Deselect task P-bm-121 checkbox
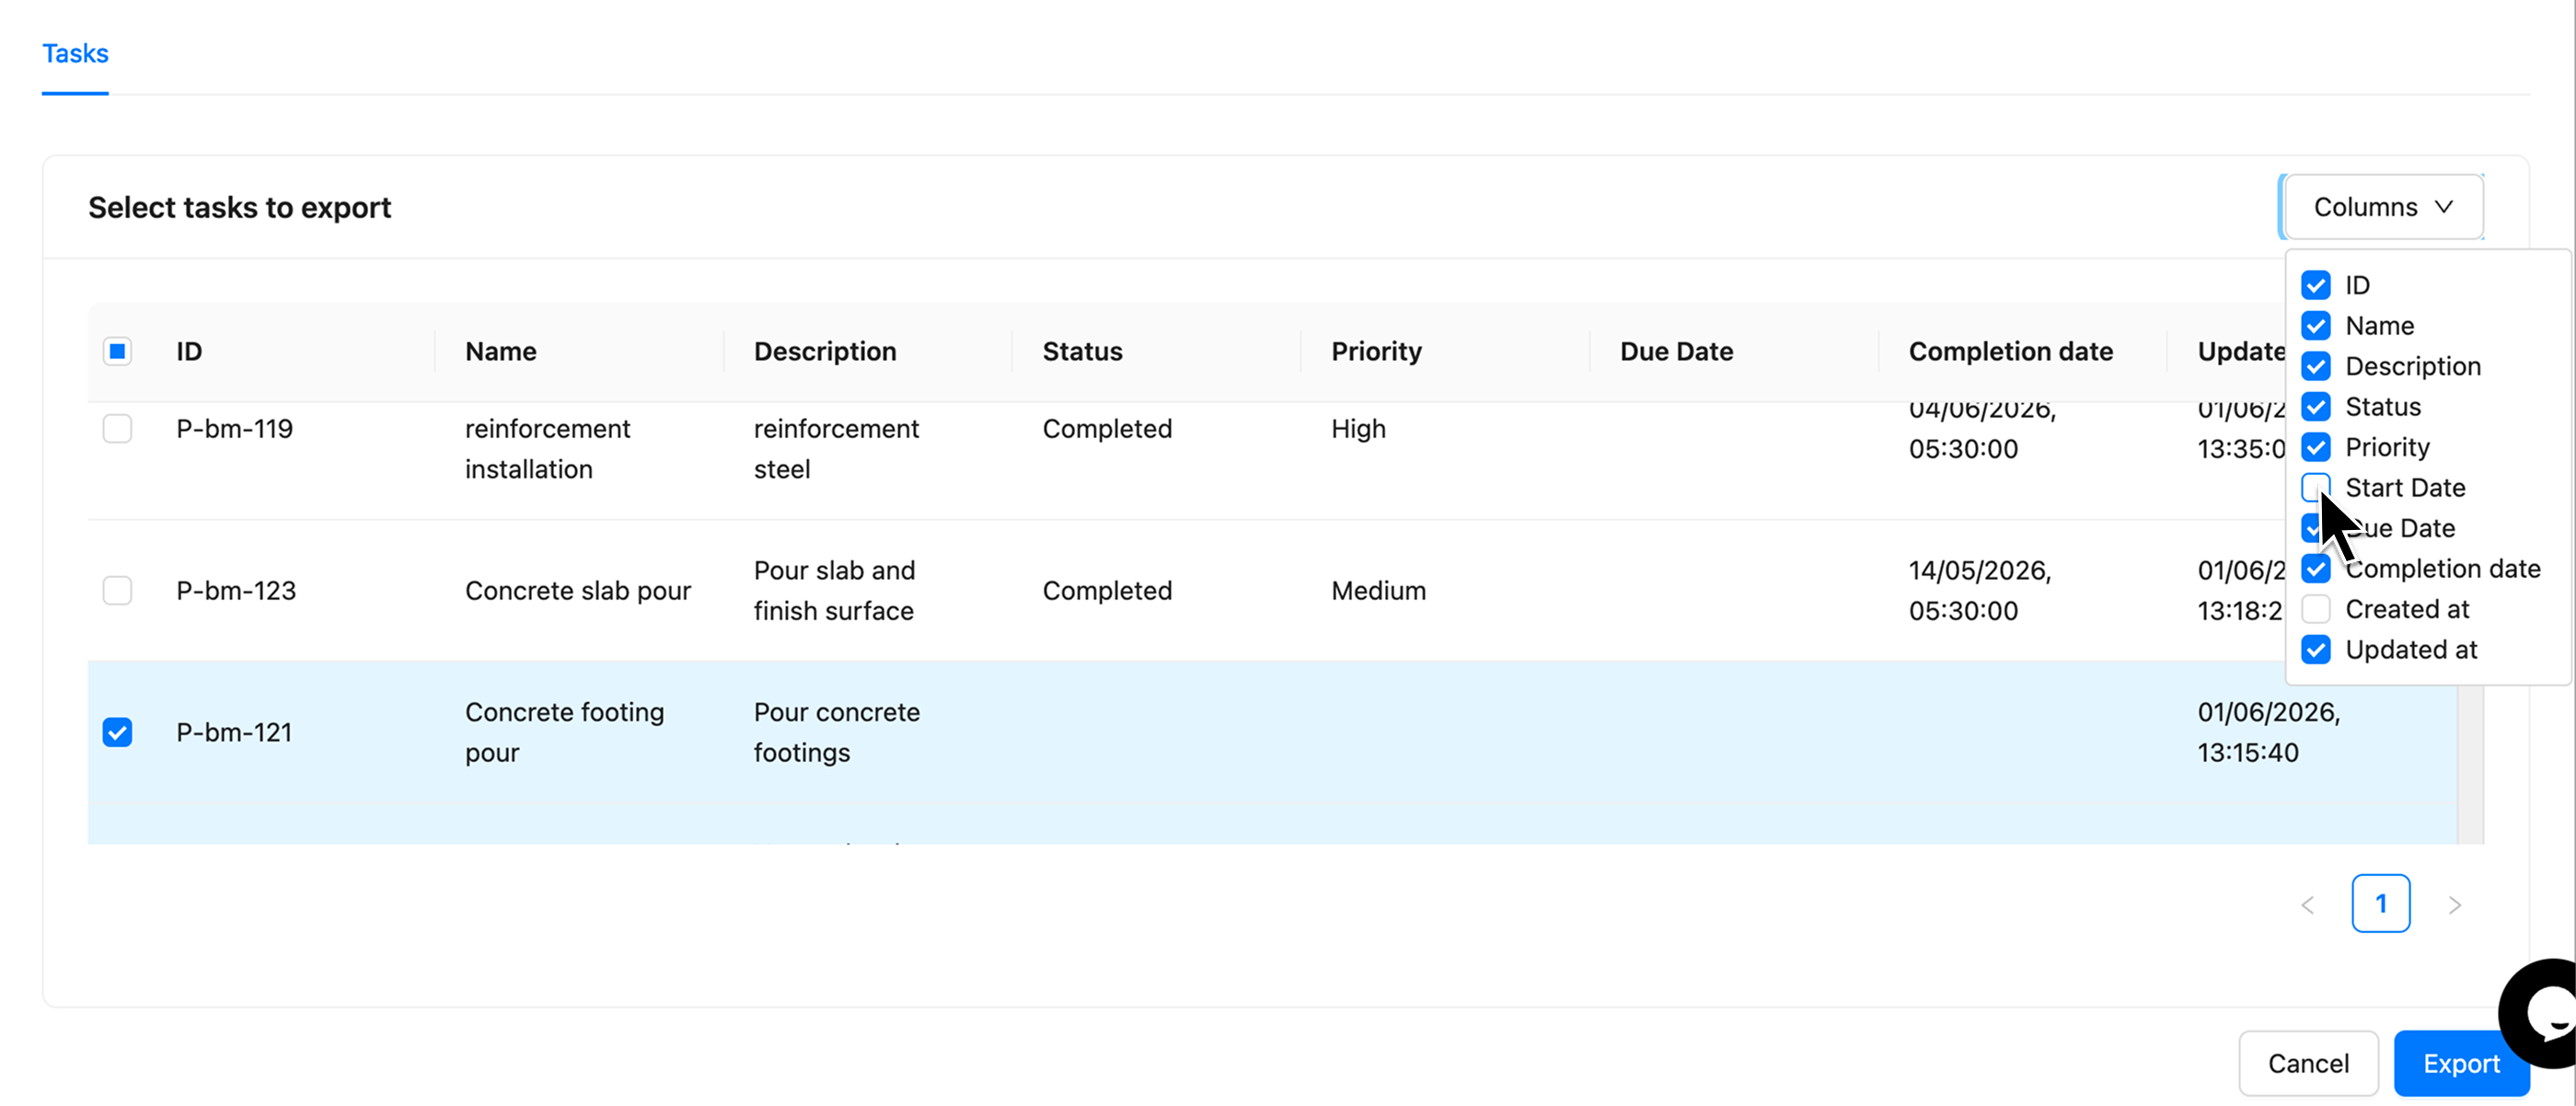Viewport: 2576px width, 1106px height. pos(117,732)
